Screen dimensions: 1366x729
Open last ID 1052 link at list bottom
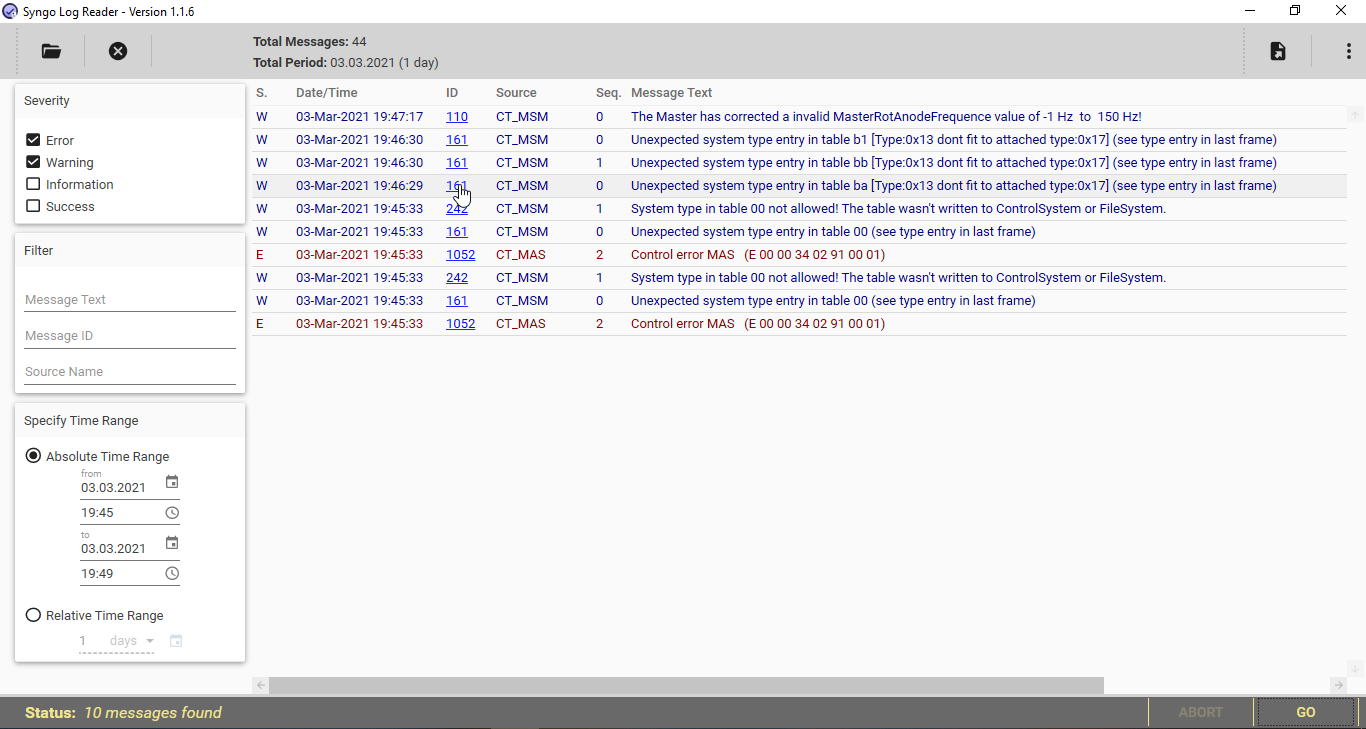coord(460,324)
